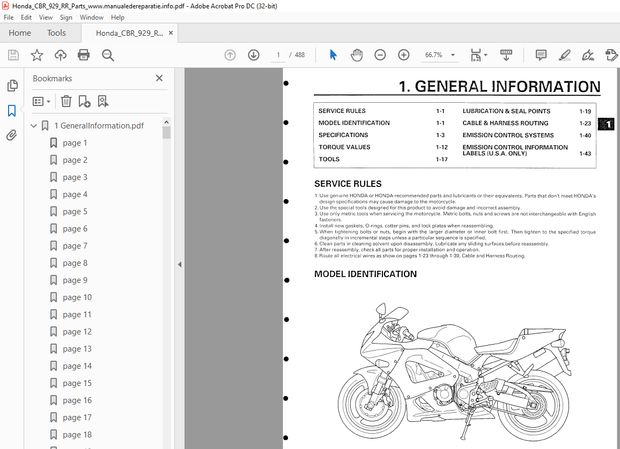620x449 pixels.
Task: Jump to bookmark page 11
Action: point(77,315)
